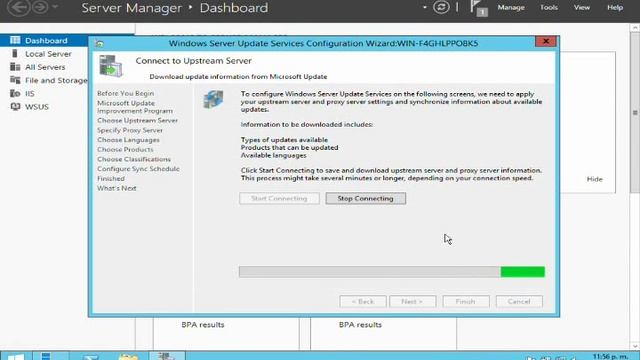Open the View menu
Screen dimensions: 640x360
582,7
